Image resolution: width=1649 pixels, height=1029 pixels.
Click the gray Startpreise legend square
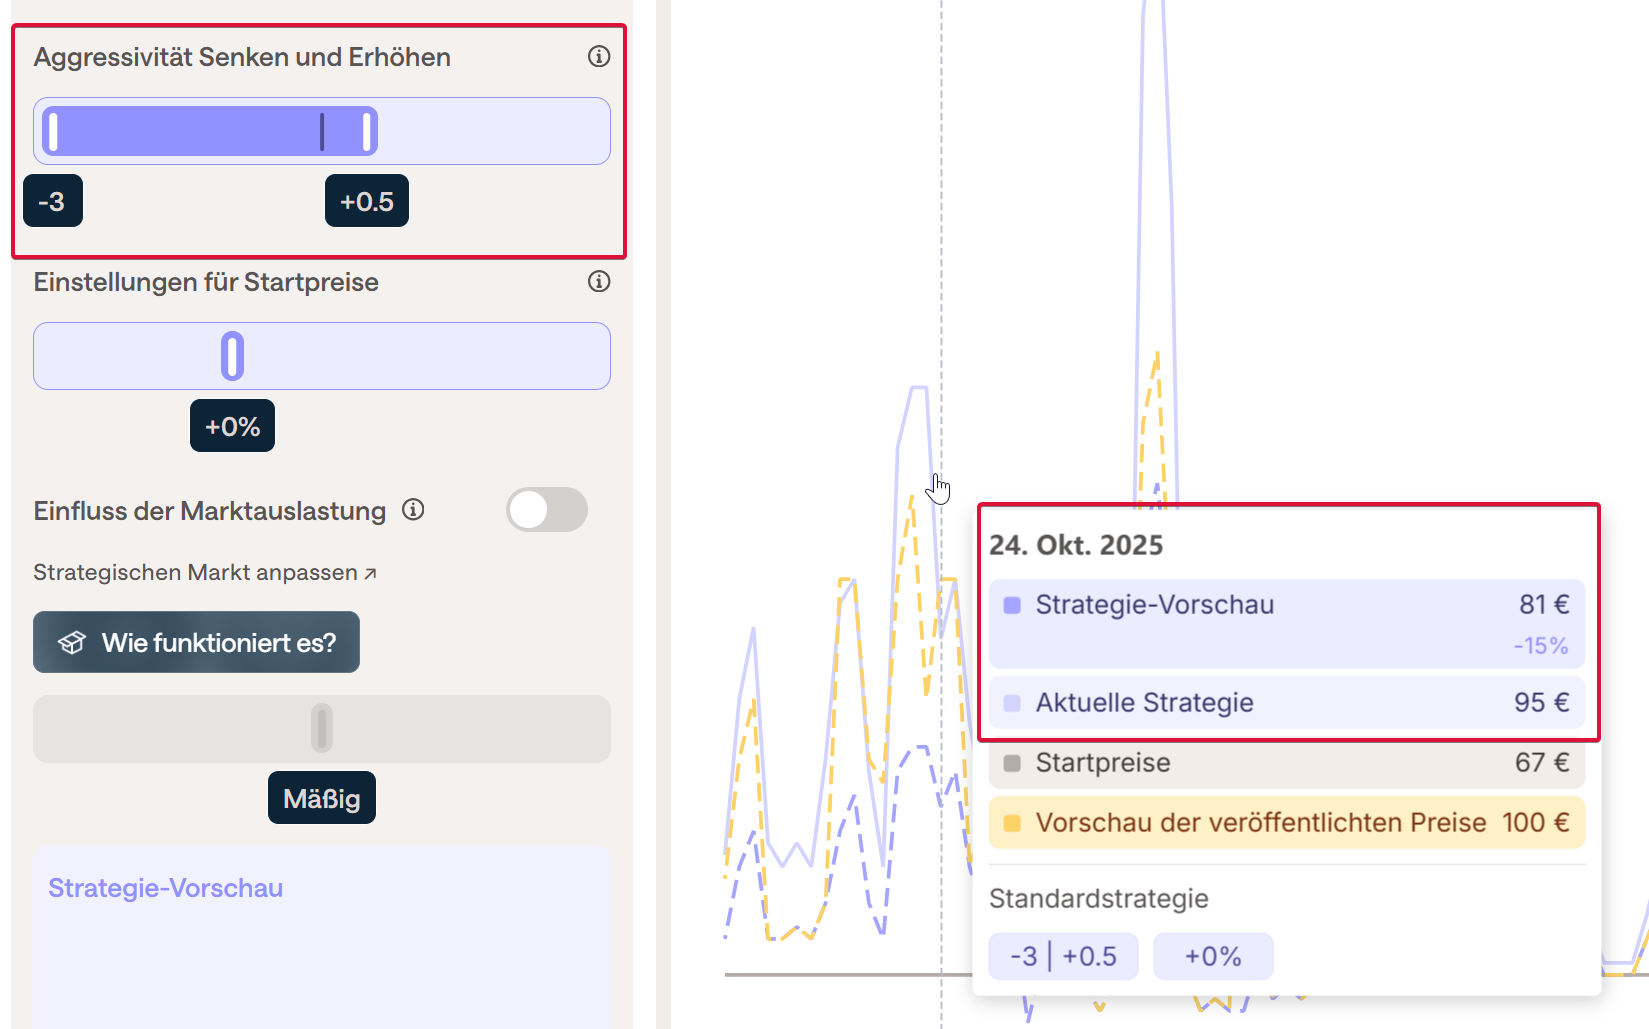point(1012,763)
